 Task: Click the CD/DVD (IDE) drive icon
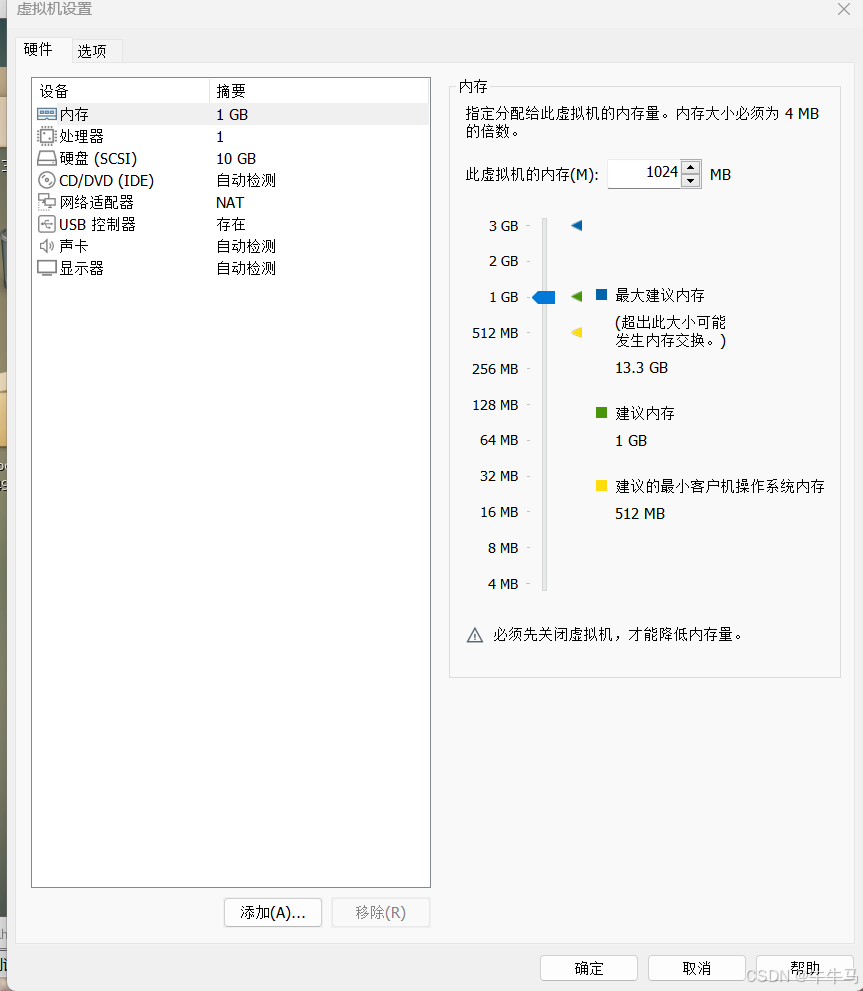click(x=47, y=180)
